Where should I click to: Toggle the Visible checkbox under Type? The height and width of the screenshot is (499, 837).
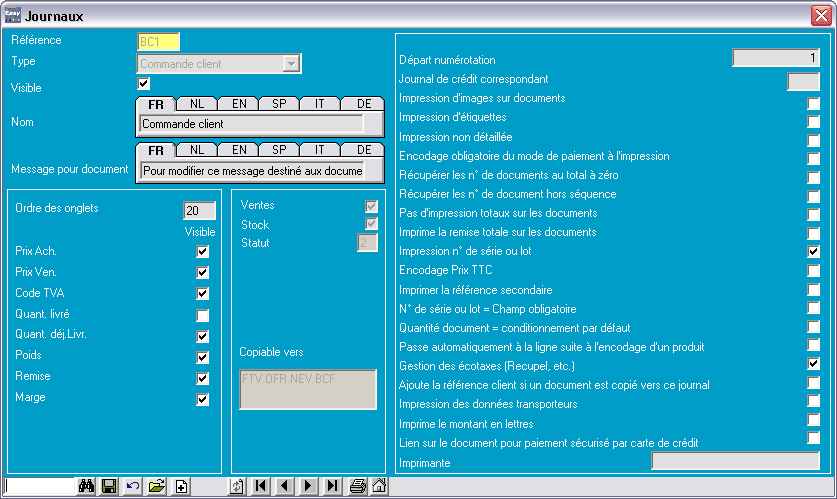(x=144, y=84)
